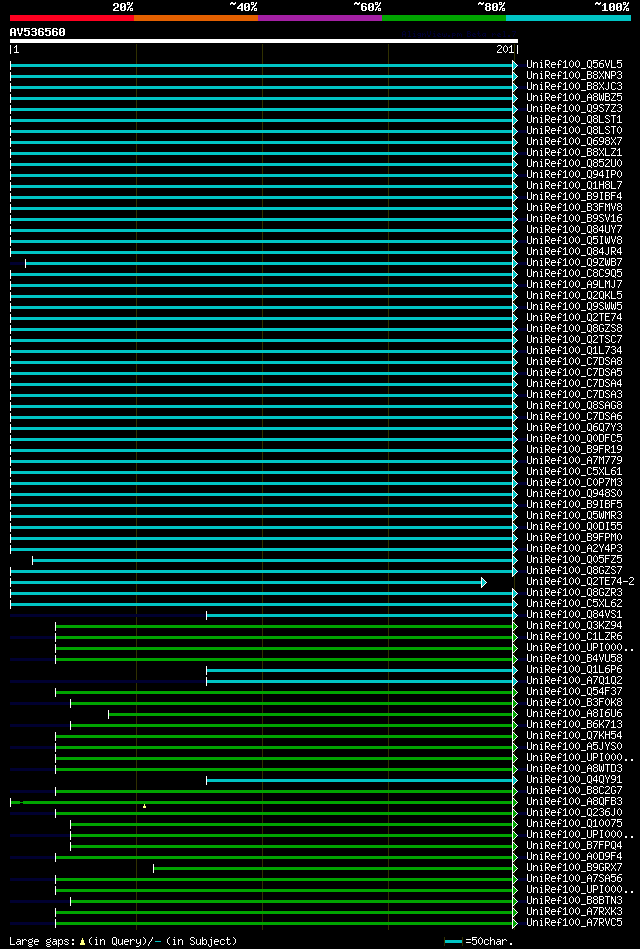Viewport: 640px width, 949px height.
Task: Click the cyan ~100% identity legend segment
Action: click(x=568, y=18)
